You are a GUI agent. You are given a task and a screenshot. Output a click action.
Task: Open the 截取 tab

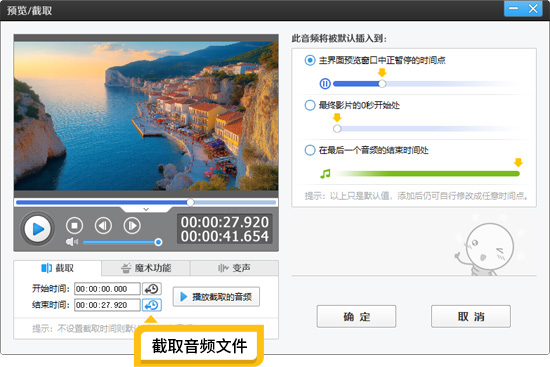pos(58,268)
